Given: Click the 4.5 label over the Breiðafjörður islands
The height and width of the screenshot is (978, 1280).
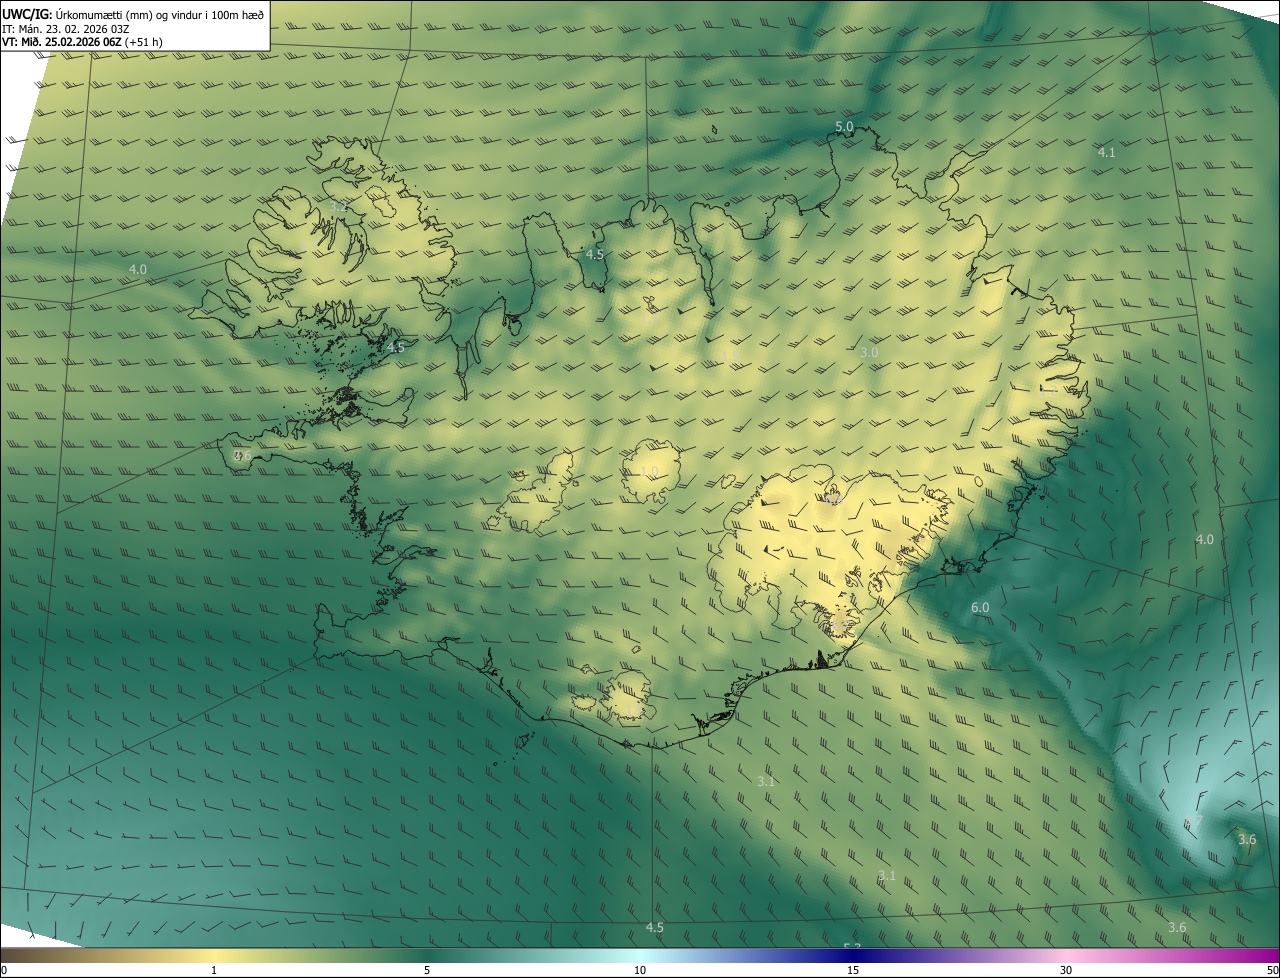Looking at the screenshot, I should click(395, 348).
